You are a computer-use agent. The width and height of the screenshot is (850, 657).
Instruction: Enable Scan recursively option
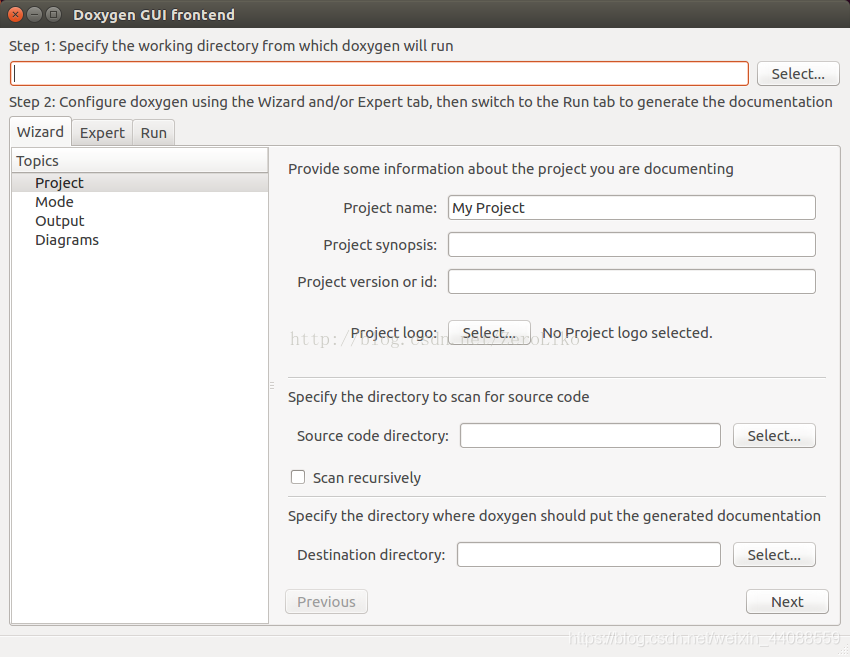298,477
